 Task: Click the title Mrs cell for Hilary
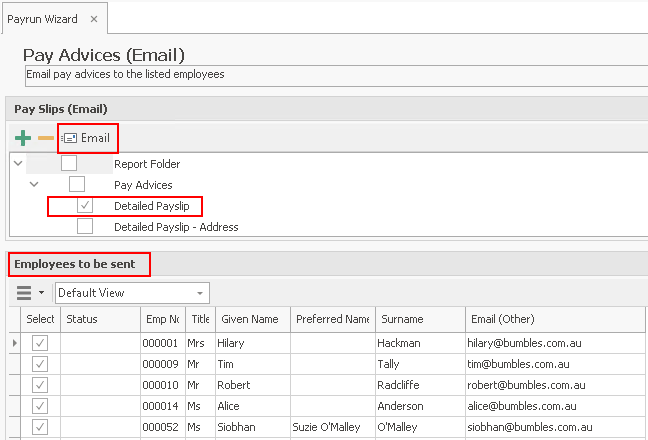click(x=200, y=343)
